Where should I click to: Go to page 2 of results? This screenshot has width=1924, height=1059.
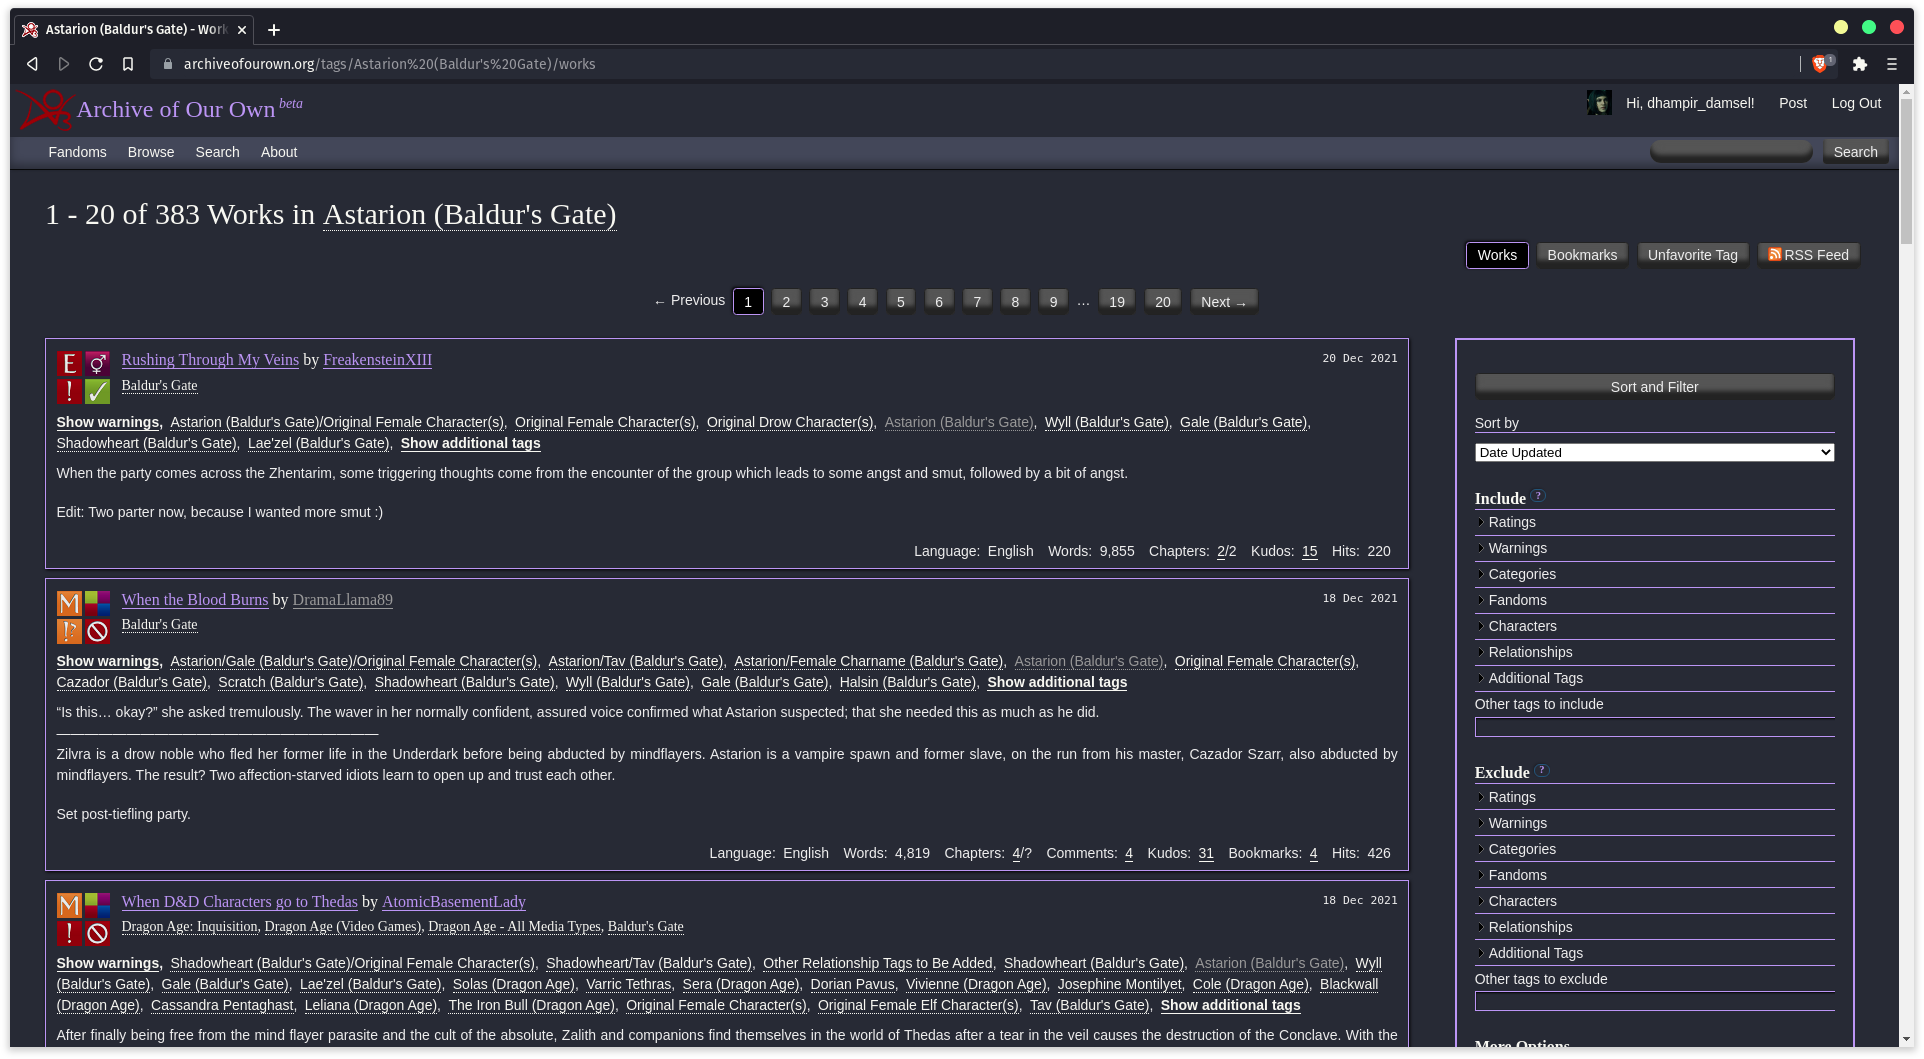click(786, 302)
